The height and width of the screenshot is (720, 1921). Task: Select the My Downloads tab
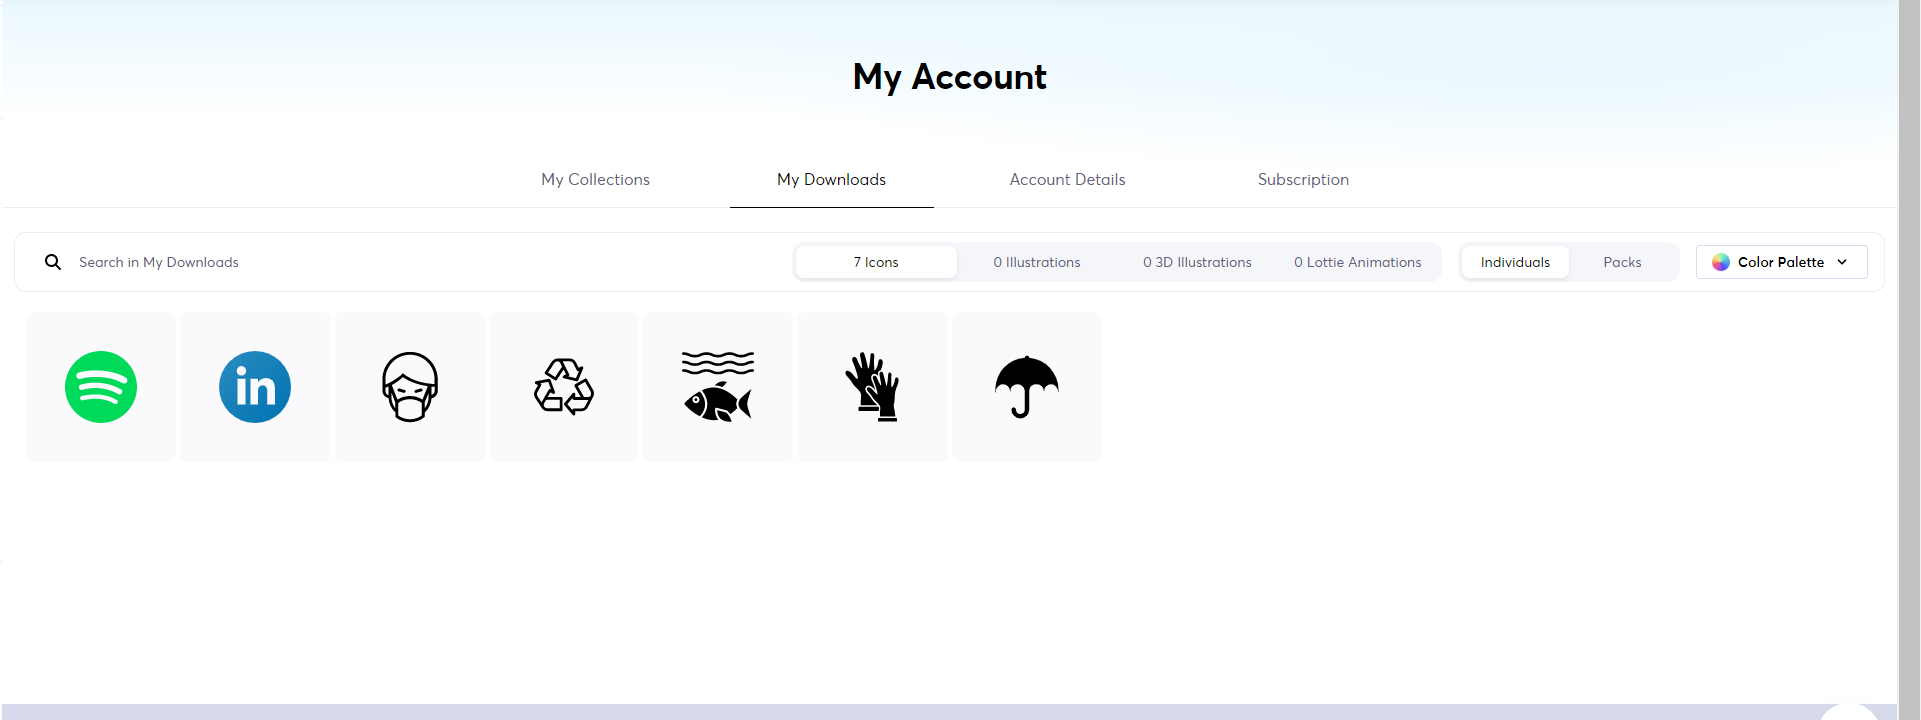(832, 180)
